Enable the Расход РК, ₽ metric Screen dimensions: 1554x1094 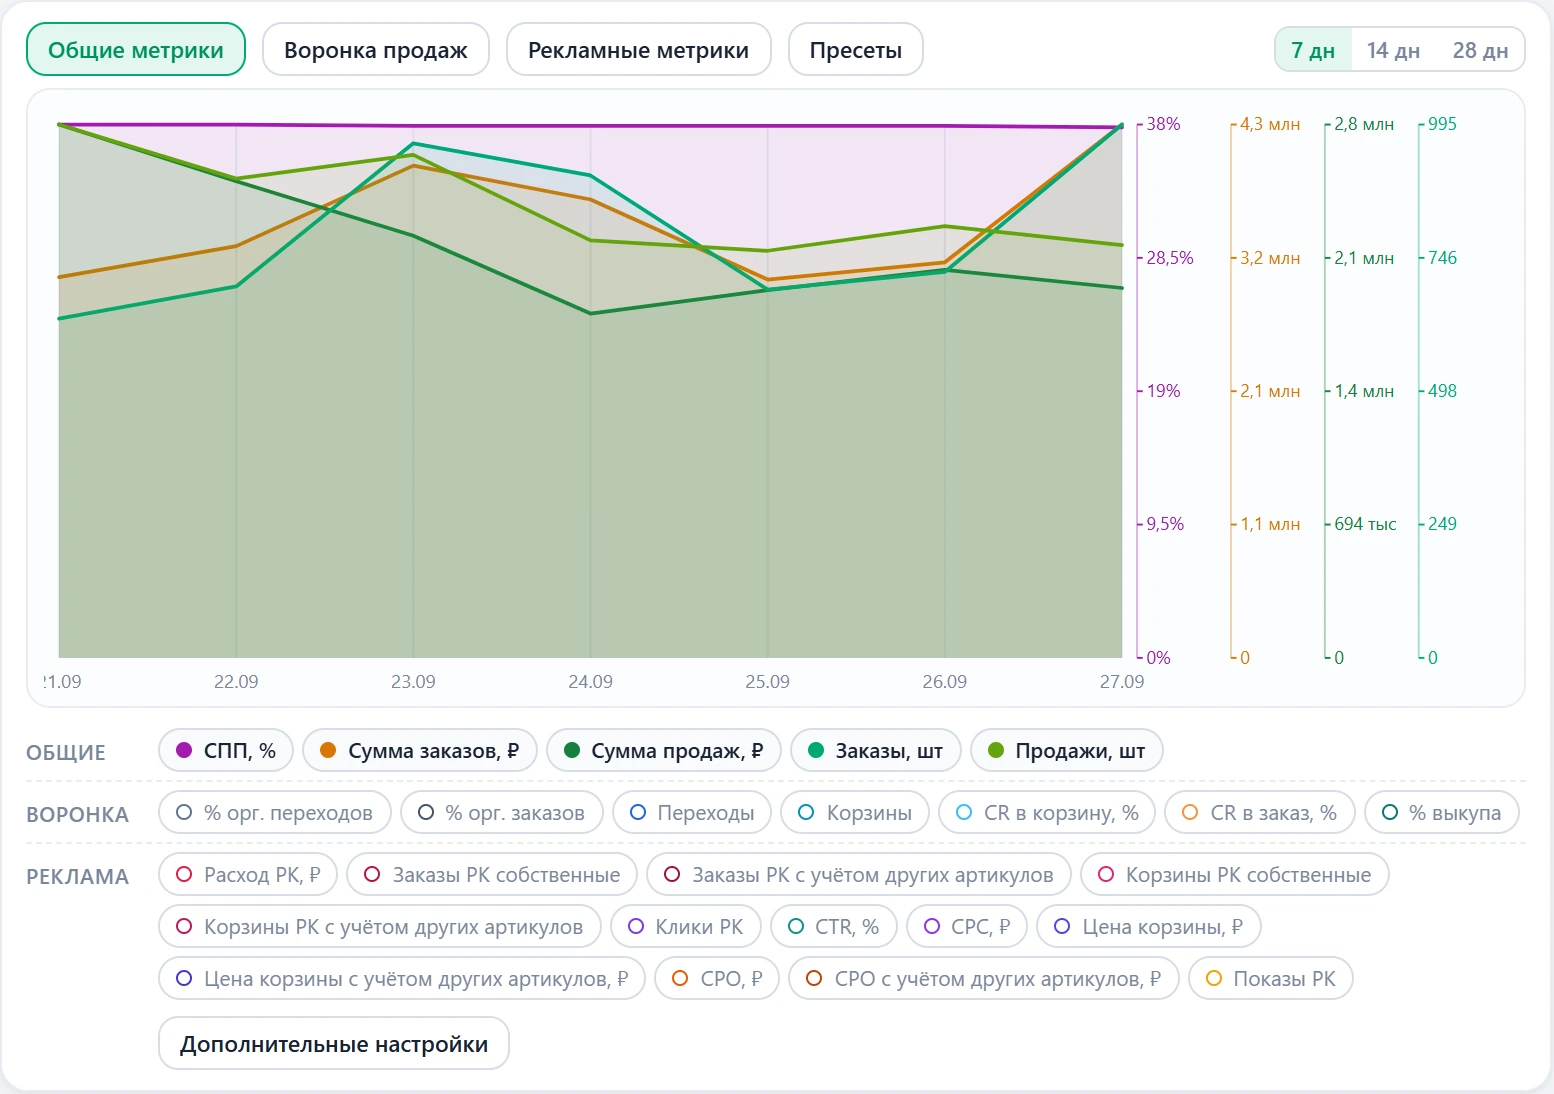[248, 874]
